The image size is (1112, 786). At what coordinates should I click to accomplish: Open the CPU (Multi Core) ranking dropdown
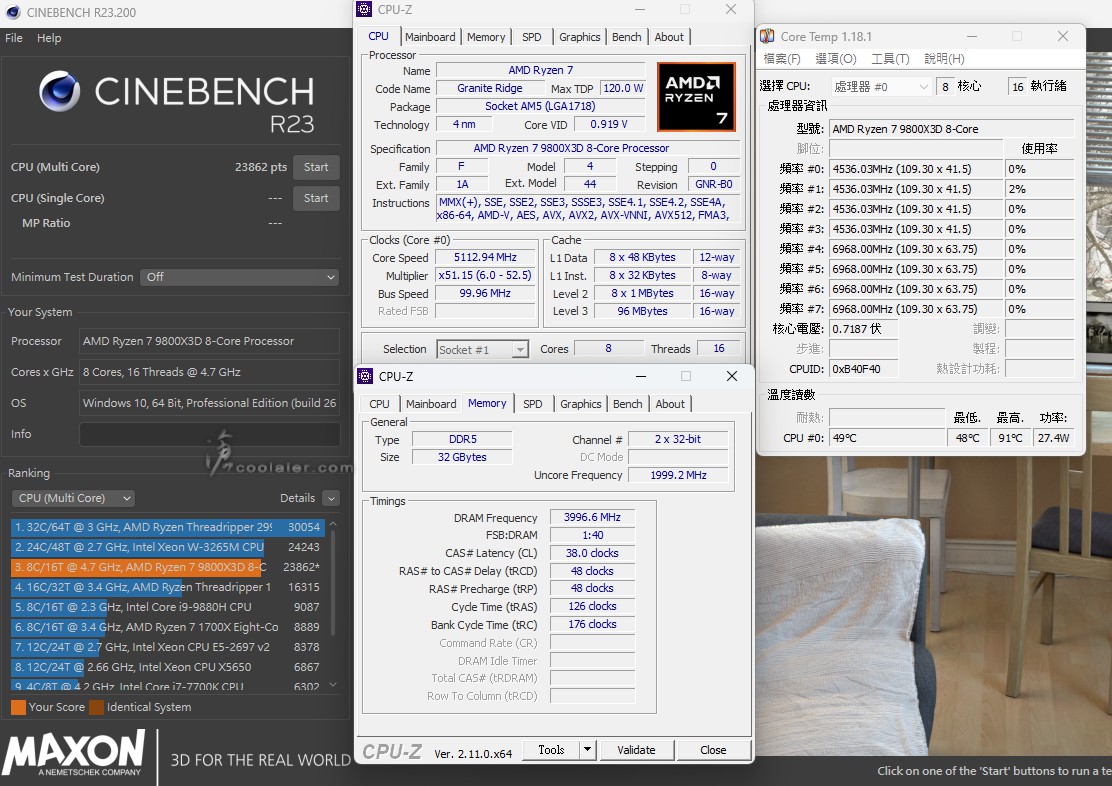click(x=73, y=498)
